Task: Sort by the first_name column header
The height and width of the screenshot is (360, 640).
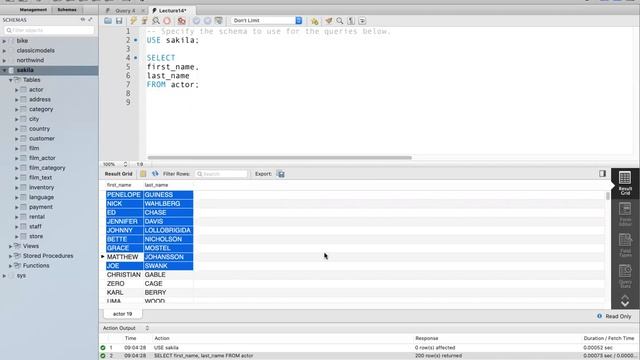Action: point(119,185)
